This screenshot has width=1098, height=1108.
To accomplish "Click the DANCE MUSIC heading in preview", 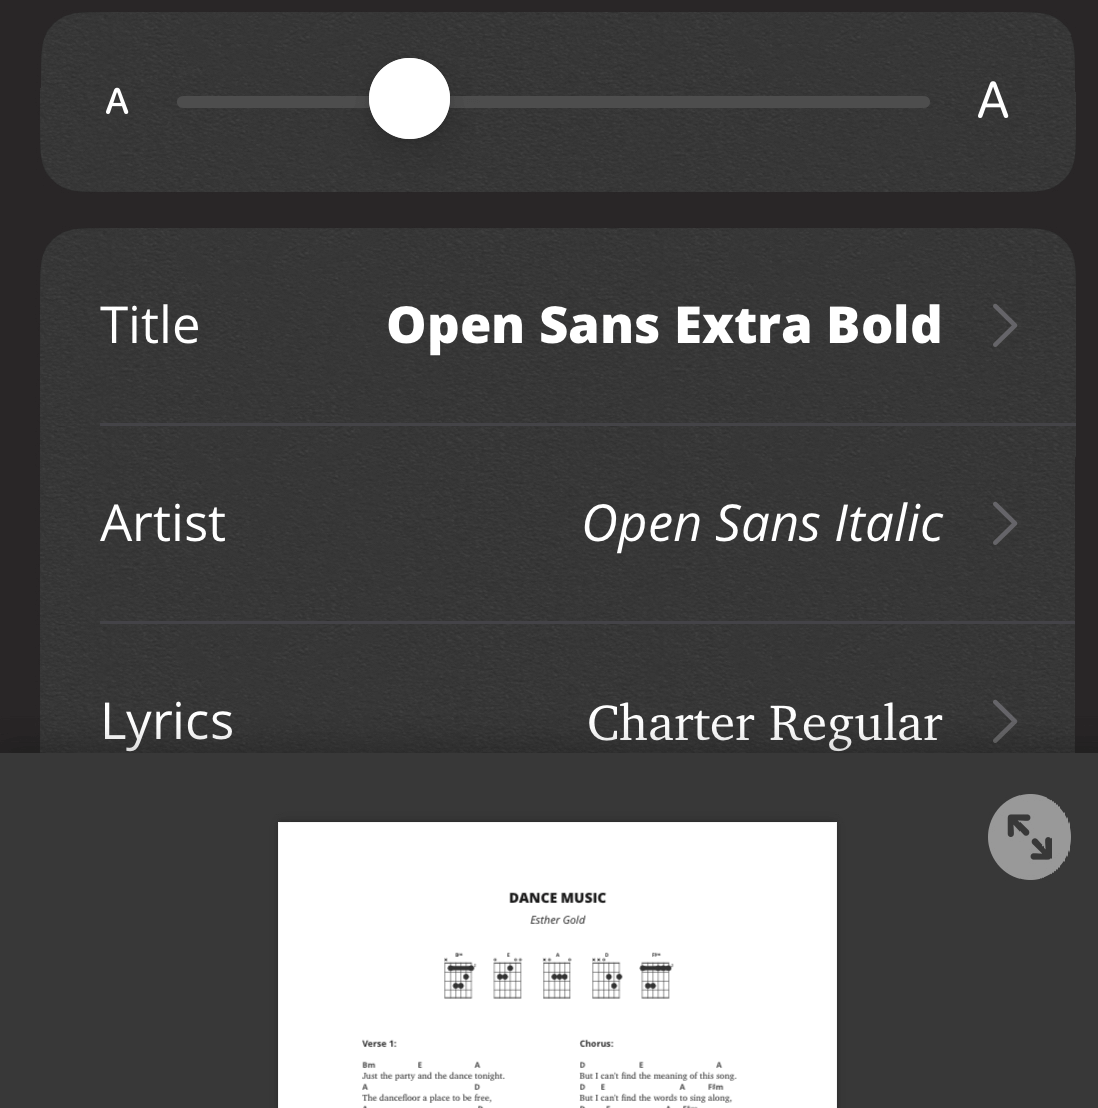I will click(x=557, y=898).
